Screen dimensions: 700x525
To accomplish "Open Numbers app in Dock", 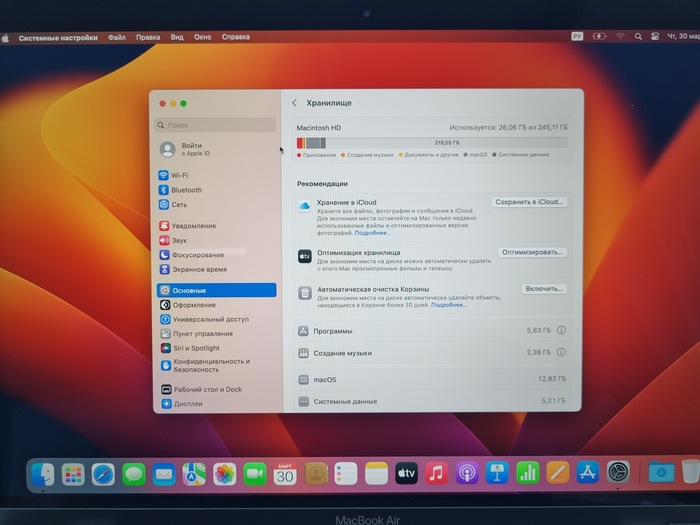I will click(528, 472).
